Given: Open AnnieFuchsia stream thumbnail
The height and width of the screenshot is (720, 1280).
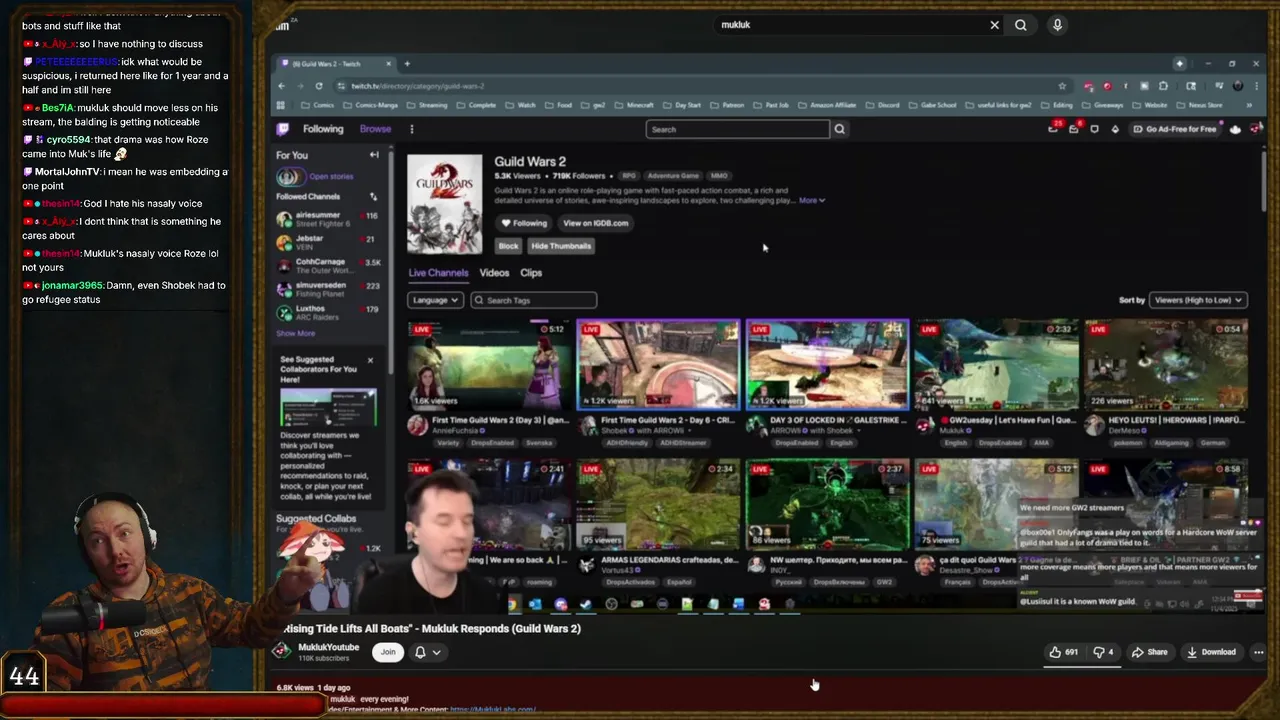Looking at the screenshot, I should tap(490, 365).
